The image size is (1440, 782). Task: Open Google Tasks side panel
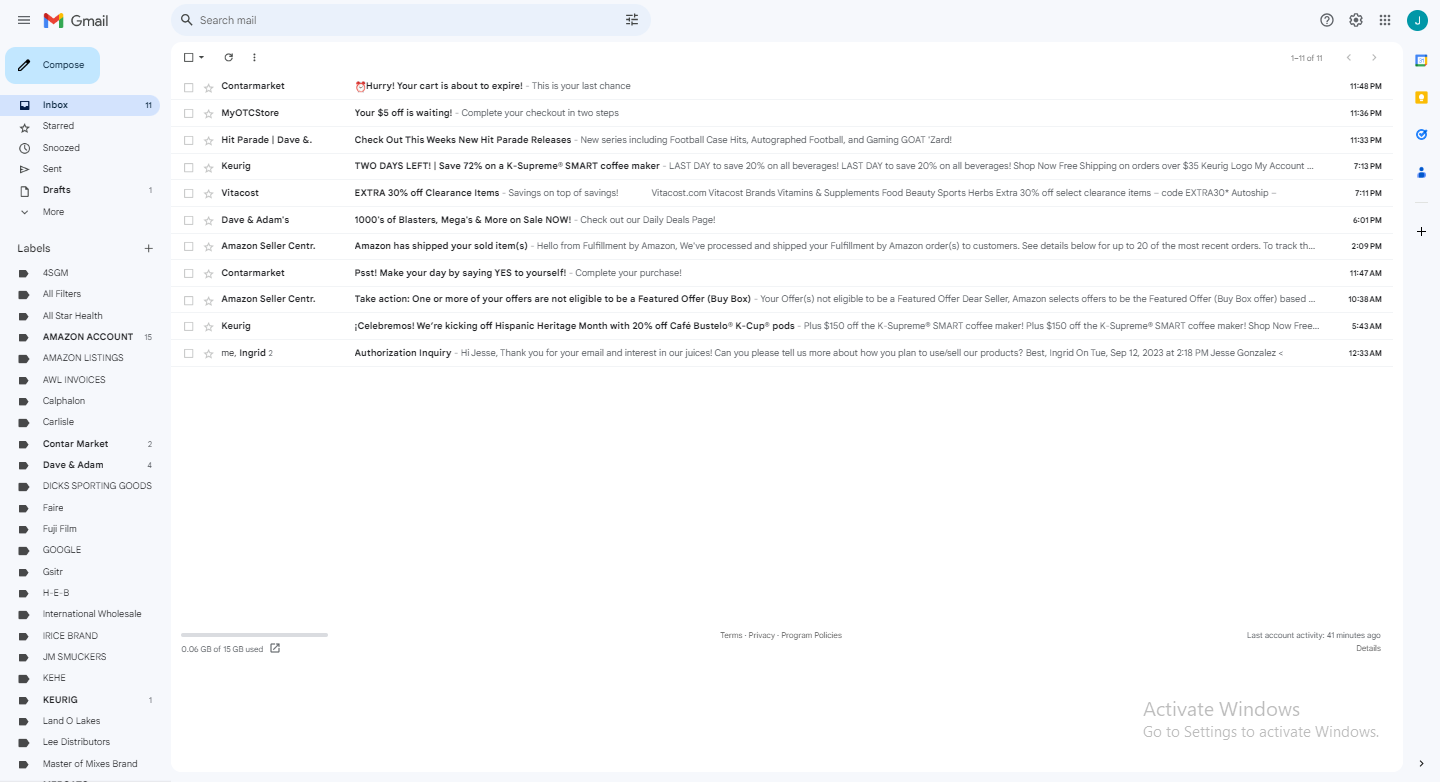[1421, 134]
